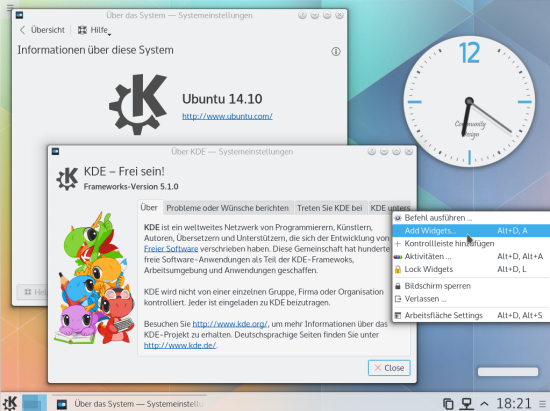This screenshot has height=411, width=550.
Task: Click the Ubuntu 14.10 text
Action: 222,99
